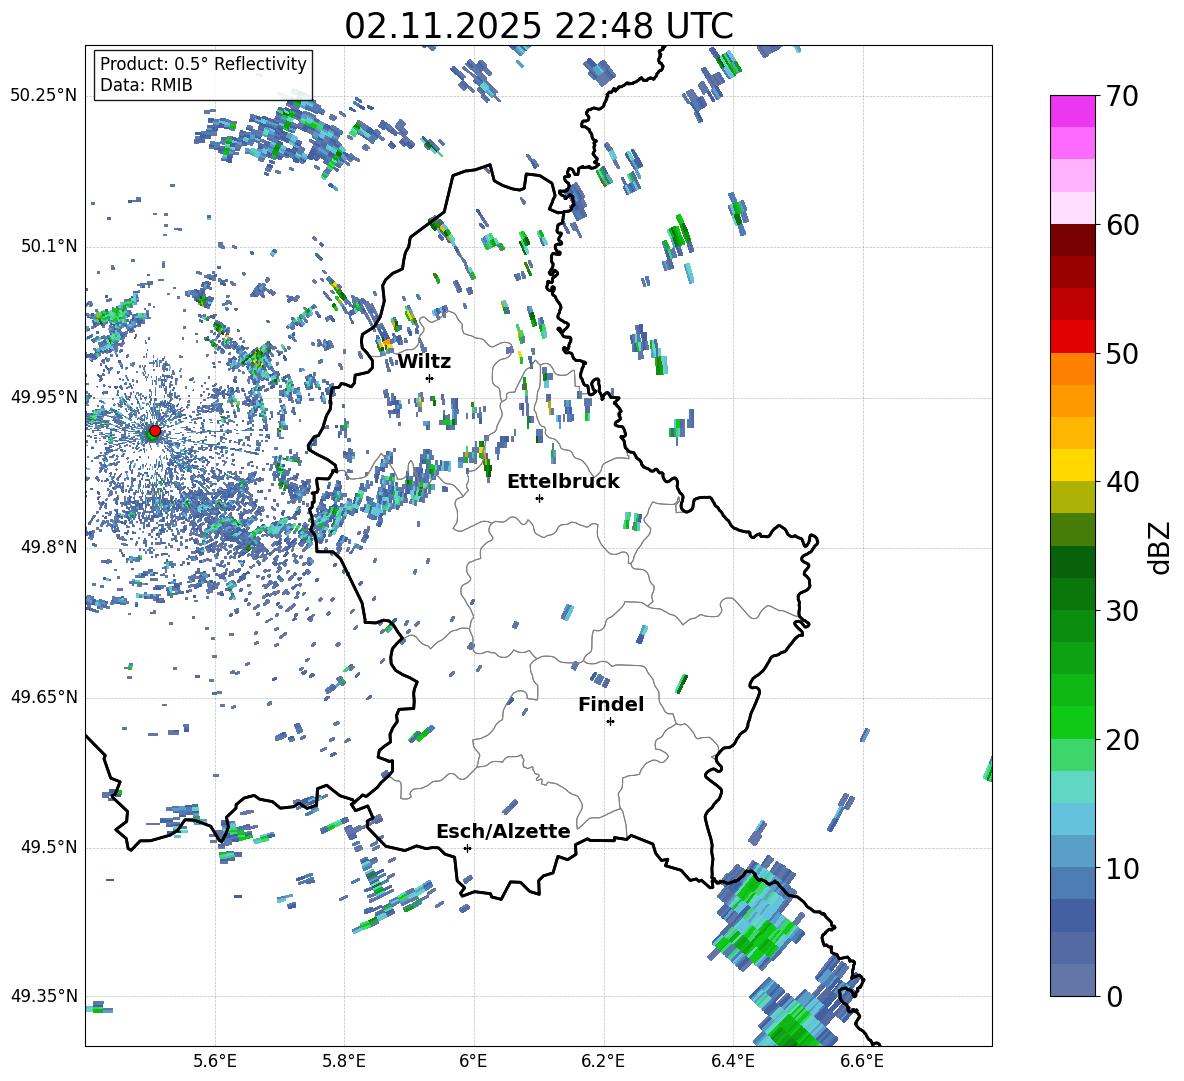Click the Product: 0.5° Reflectivity text
This screenshot has width=1184, height=1081.
pyautogui.click(x=203, y=64)
